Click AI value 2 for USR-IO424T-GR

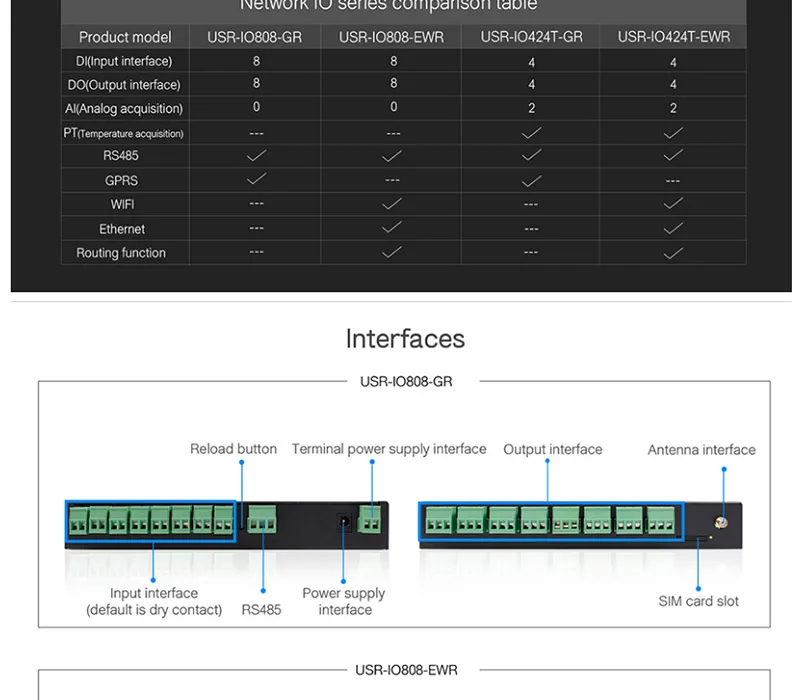[532, 108]
